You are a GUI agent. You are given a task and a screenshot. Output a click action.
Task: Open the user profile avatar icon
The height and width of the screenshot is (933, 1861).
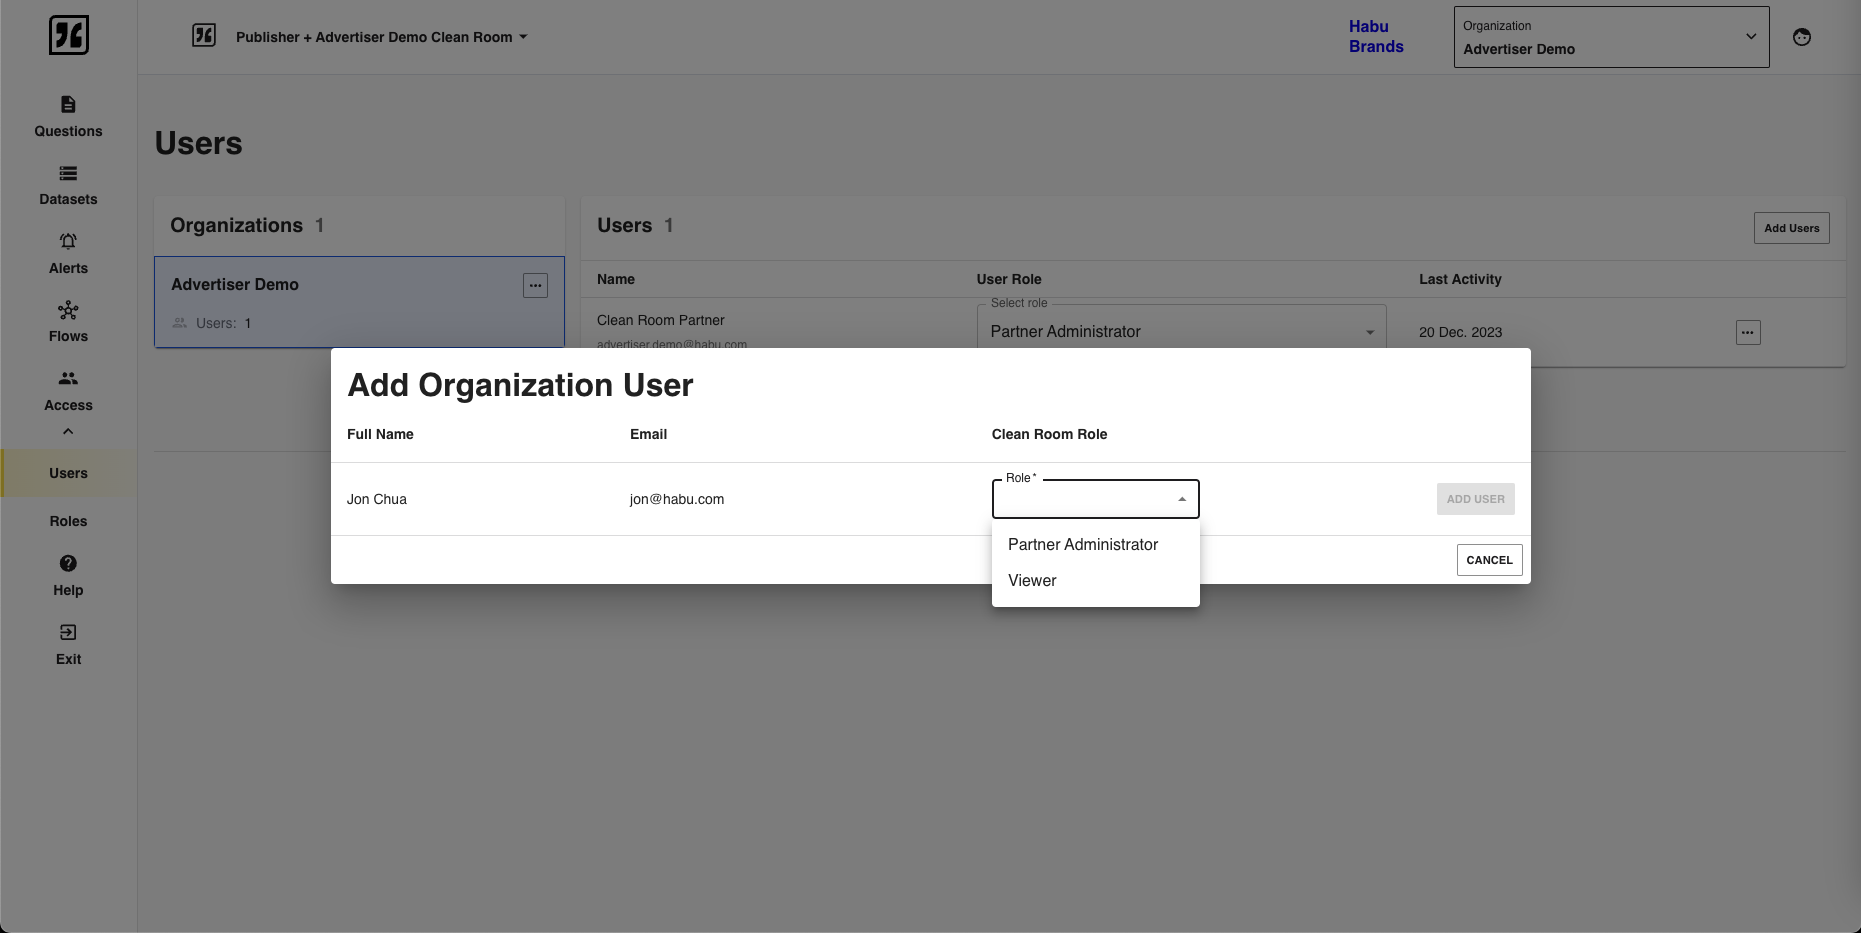tap(1802, 37)
